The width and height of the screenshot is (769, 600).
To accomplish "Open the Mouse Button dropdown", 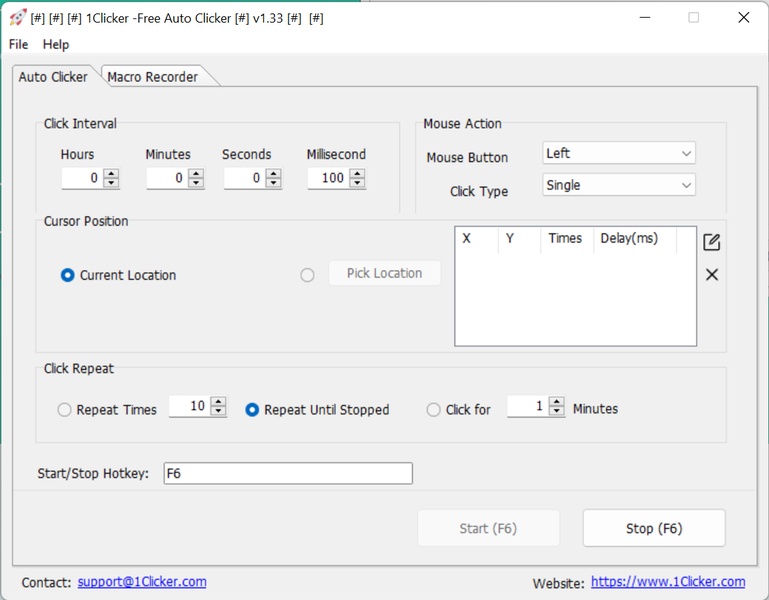I will [x=618, y=153].
